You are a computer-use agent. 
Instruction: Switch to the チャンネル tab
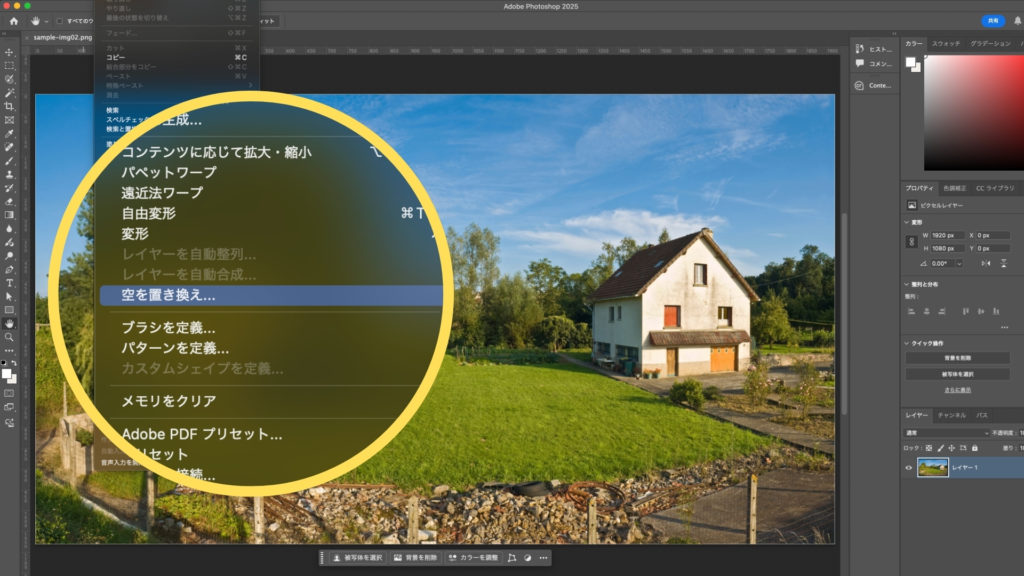[x=952, y=415]
